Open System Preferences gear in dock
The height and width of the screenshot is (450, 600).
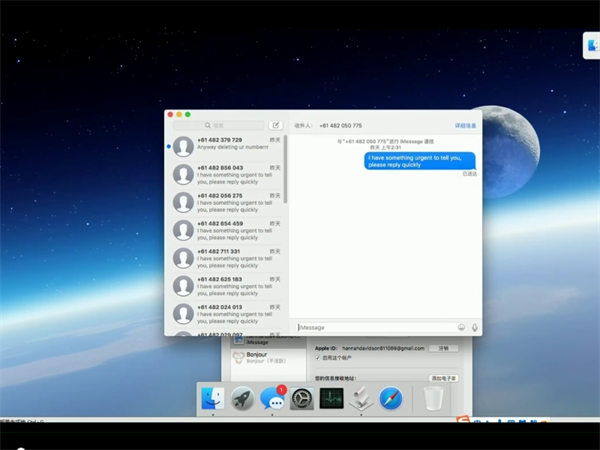click(x=301, y=399)
